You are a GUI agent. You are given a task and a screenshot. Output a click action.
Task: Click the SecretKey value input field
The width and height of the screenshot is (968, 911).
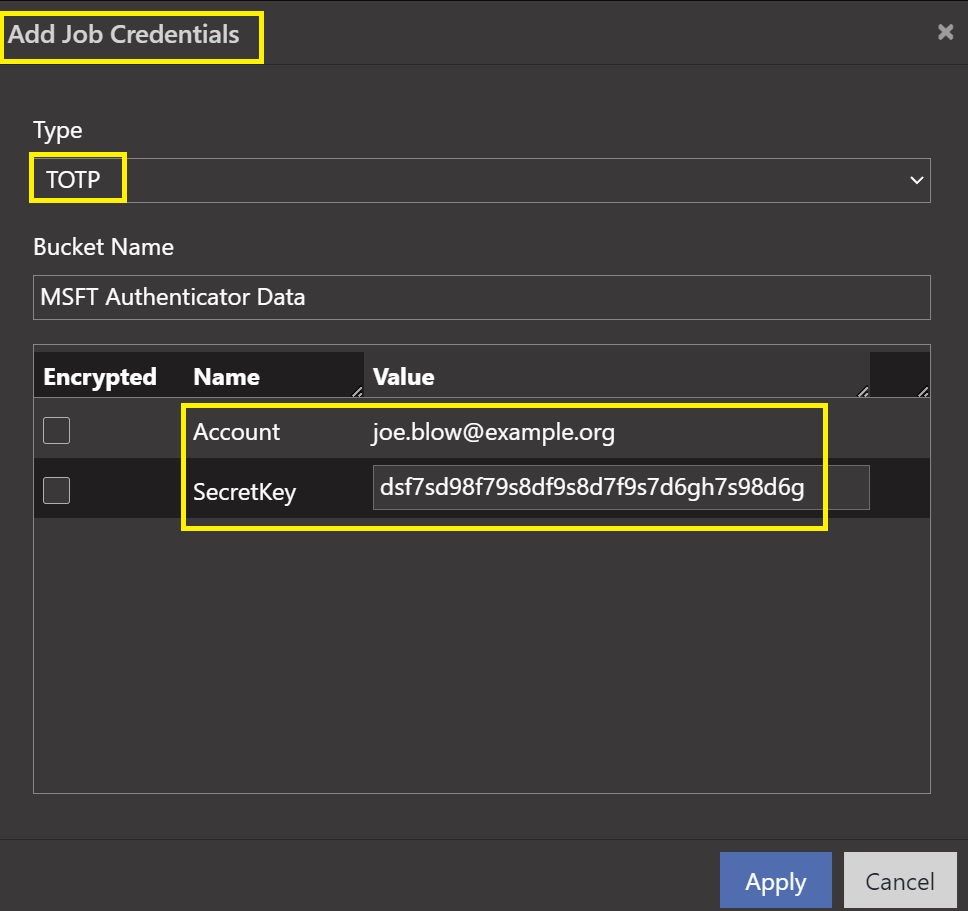[x=620, y=488]
